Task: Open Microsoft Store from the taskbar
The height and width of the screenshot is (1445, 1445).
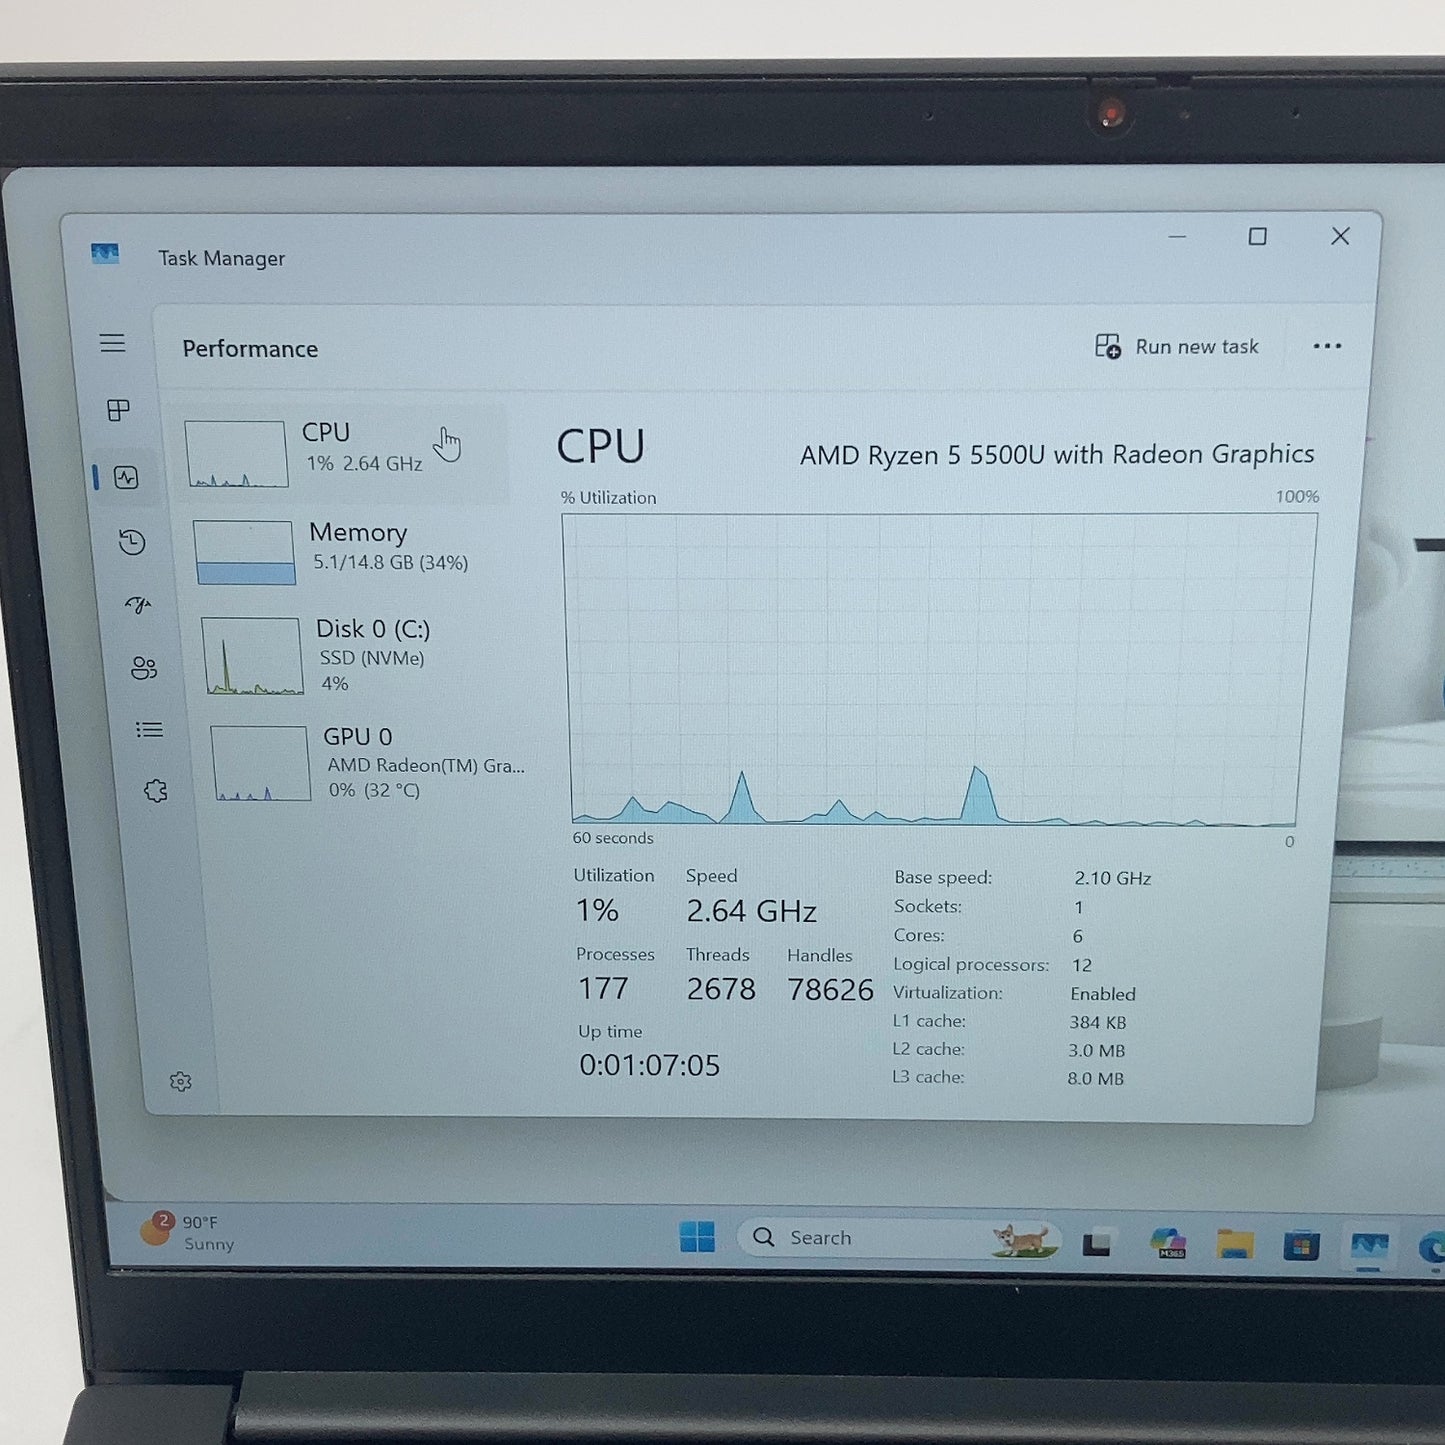Action: (x=1301, y=1245)
